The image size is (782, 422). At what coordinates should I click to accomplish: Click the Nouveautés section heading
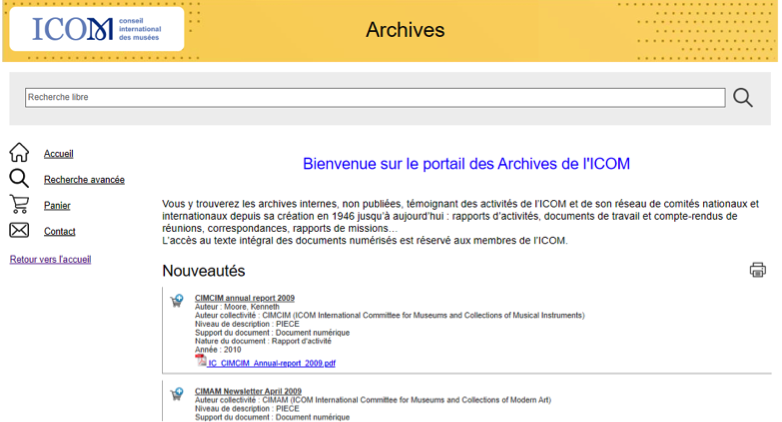coord(203,271)
